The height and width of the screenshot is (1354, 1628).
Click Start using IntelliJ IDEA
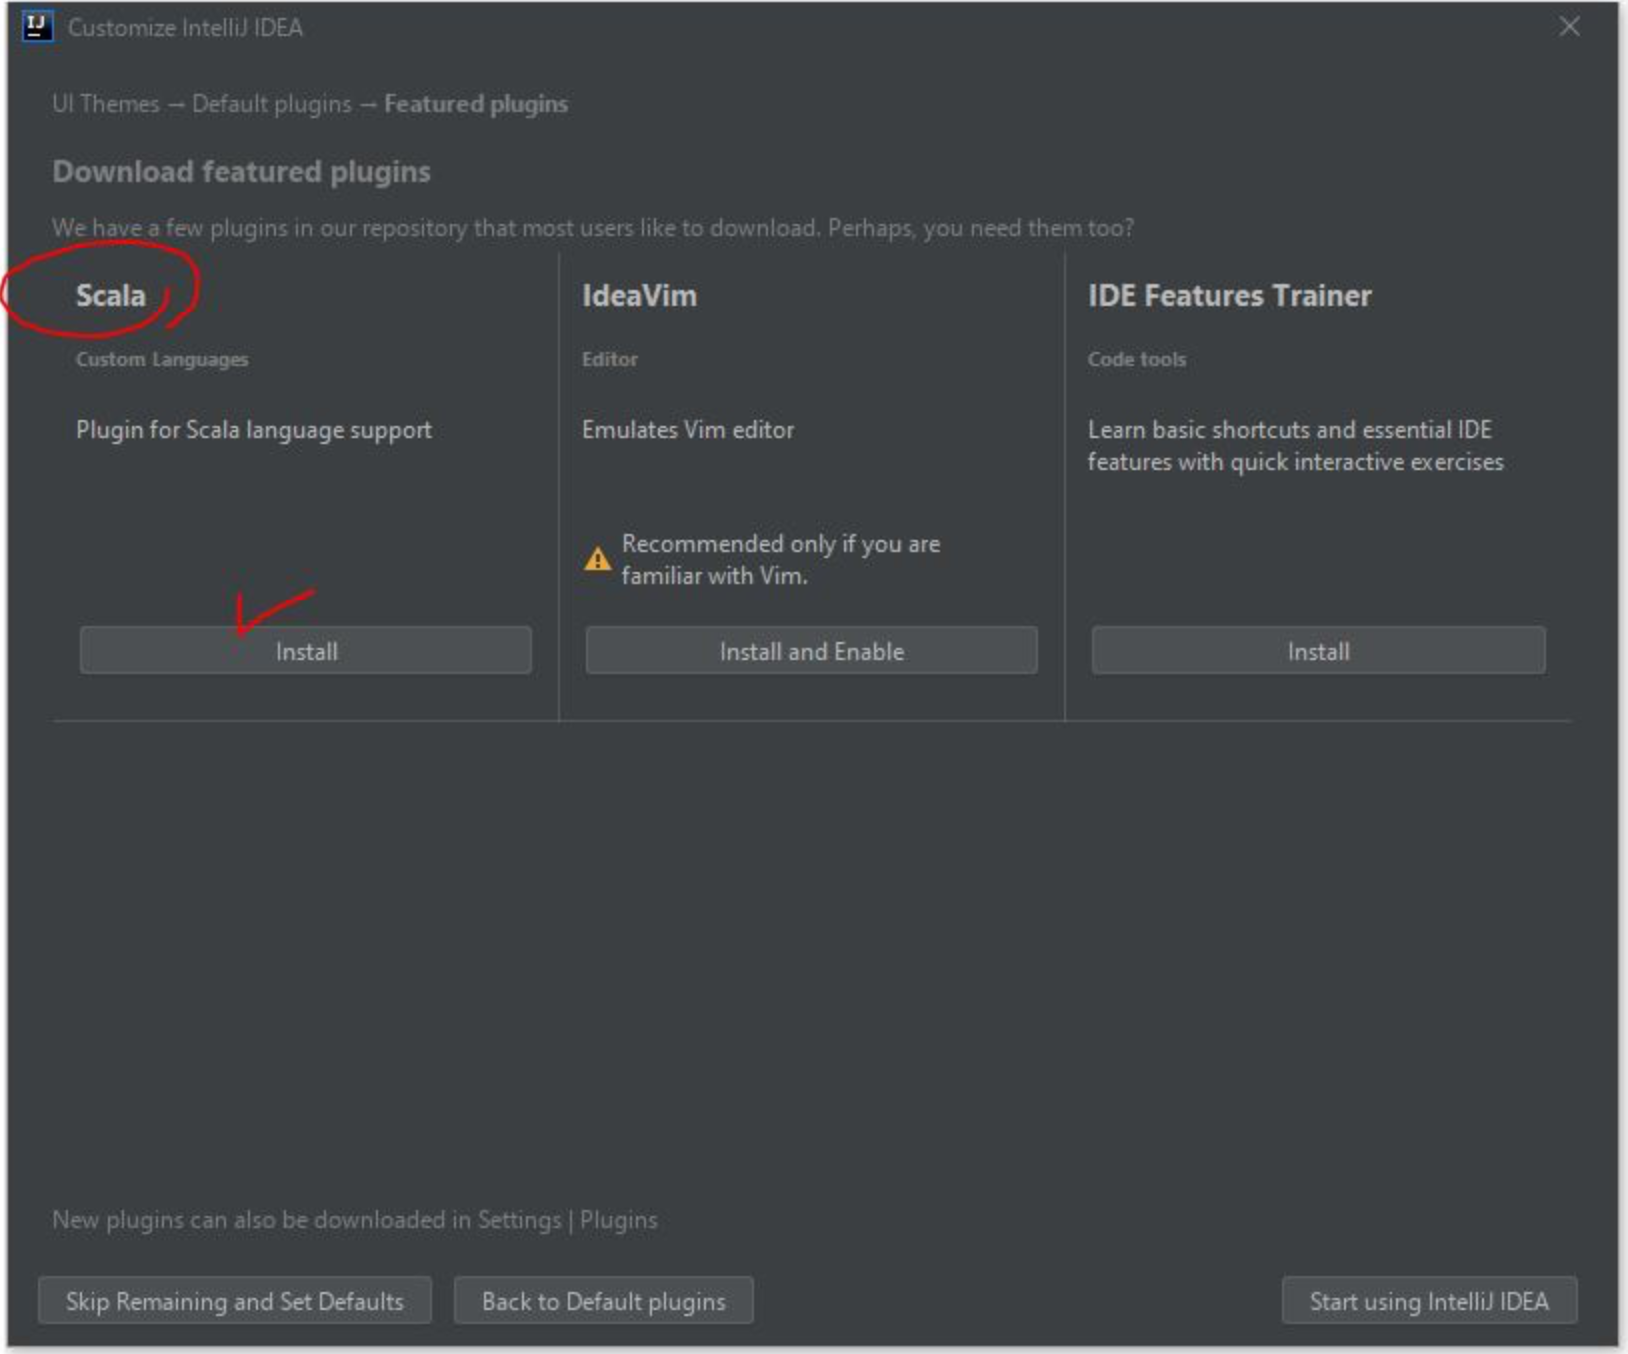(x=1429, y=1301)
